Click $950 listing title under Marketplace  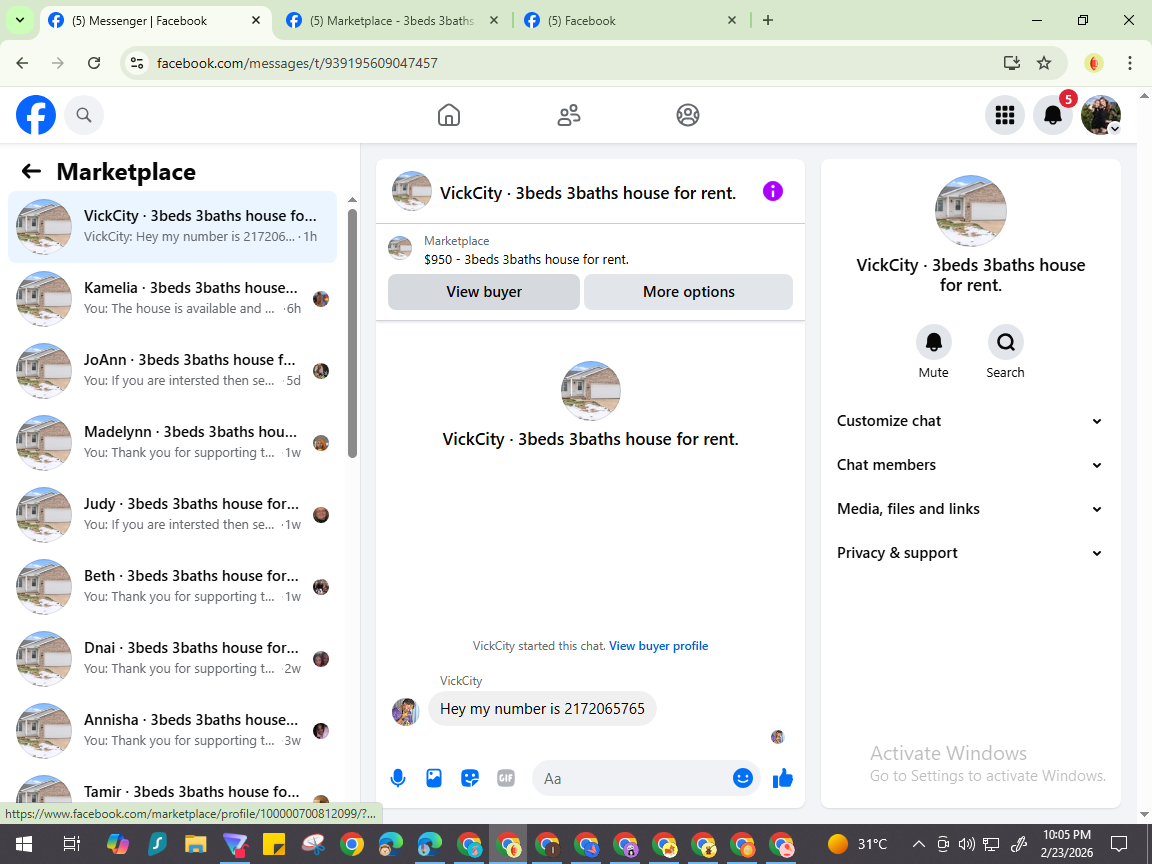coord(526,259)
